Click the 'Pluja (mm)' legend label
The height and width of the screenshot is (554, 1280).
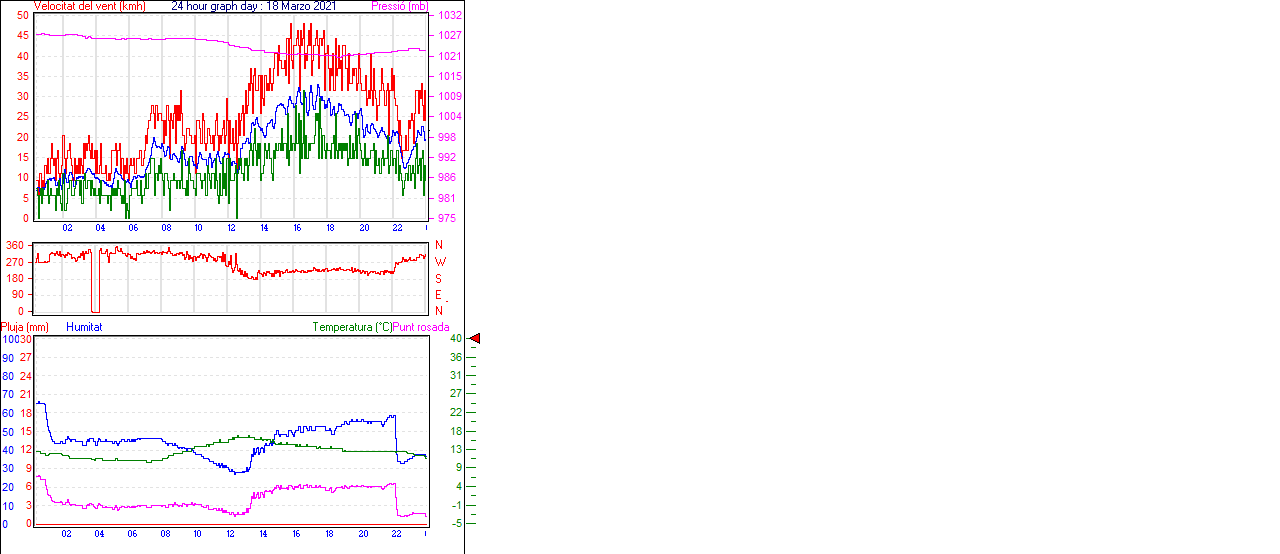click(x=25, y=327)
